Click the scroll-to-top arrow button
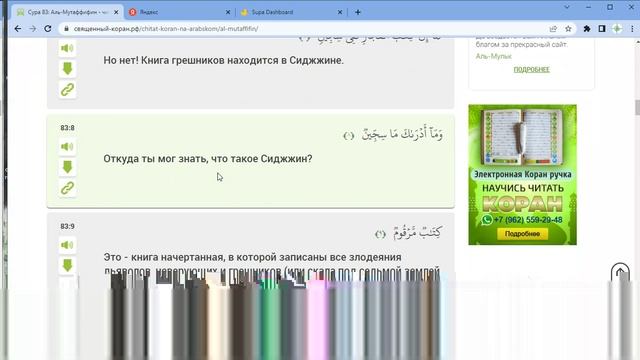Screen dimensions: 640x360 click(620, 272)
